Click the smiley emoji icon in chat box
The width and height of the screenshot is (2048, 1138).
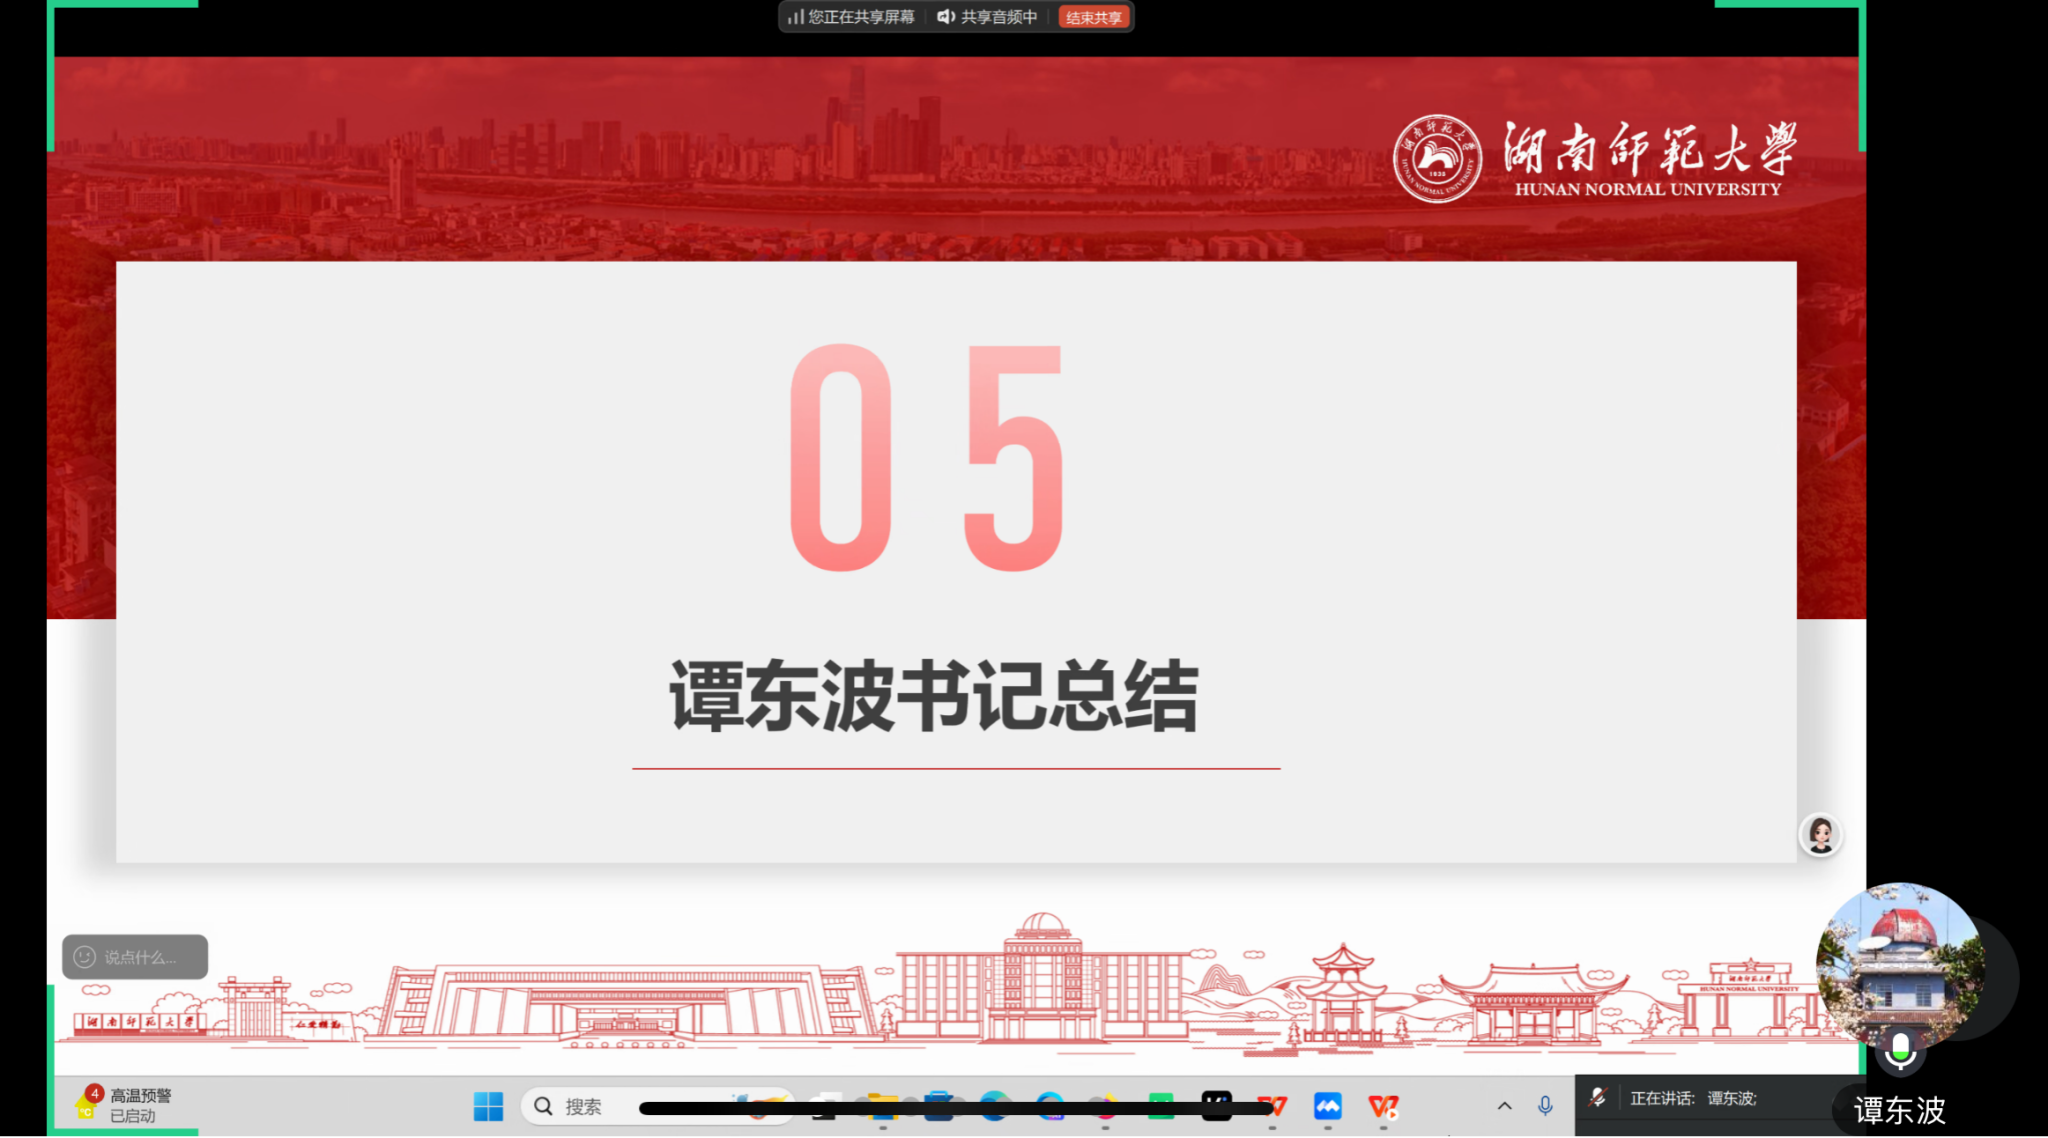coord(85,957)
